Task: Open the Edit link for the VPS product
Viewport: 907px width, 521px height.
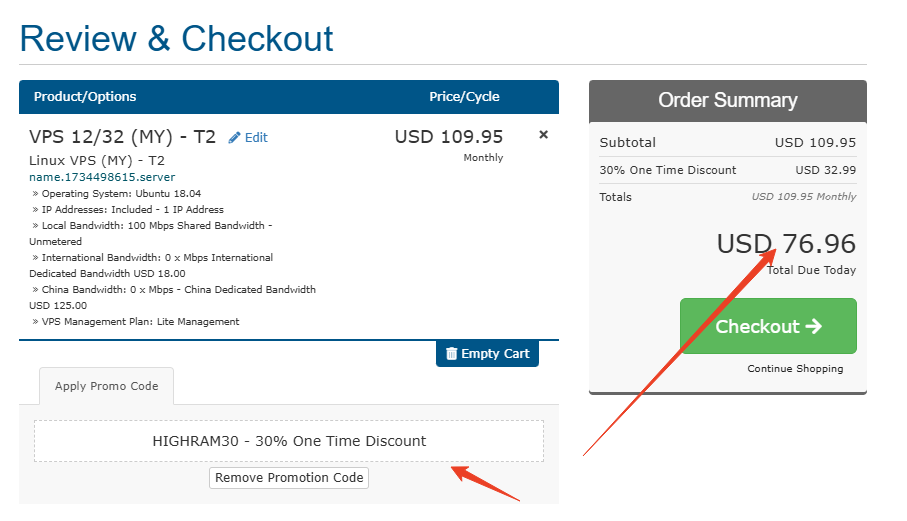Action: 256,138
